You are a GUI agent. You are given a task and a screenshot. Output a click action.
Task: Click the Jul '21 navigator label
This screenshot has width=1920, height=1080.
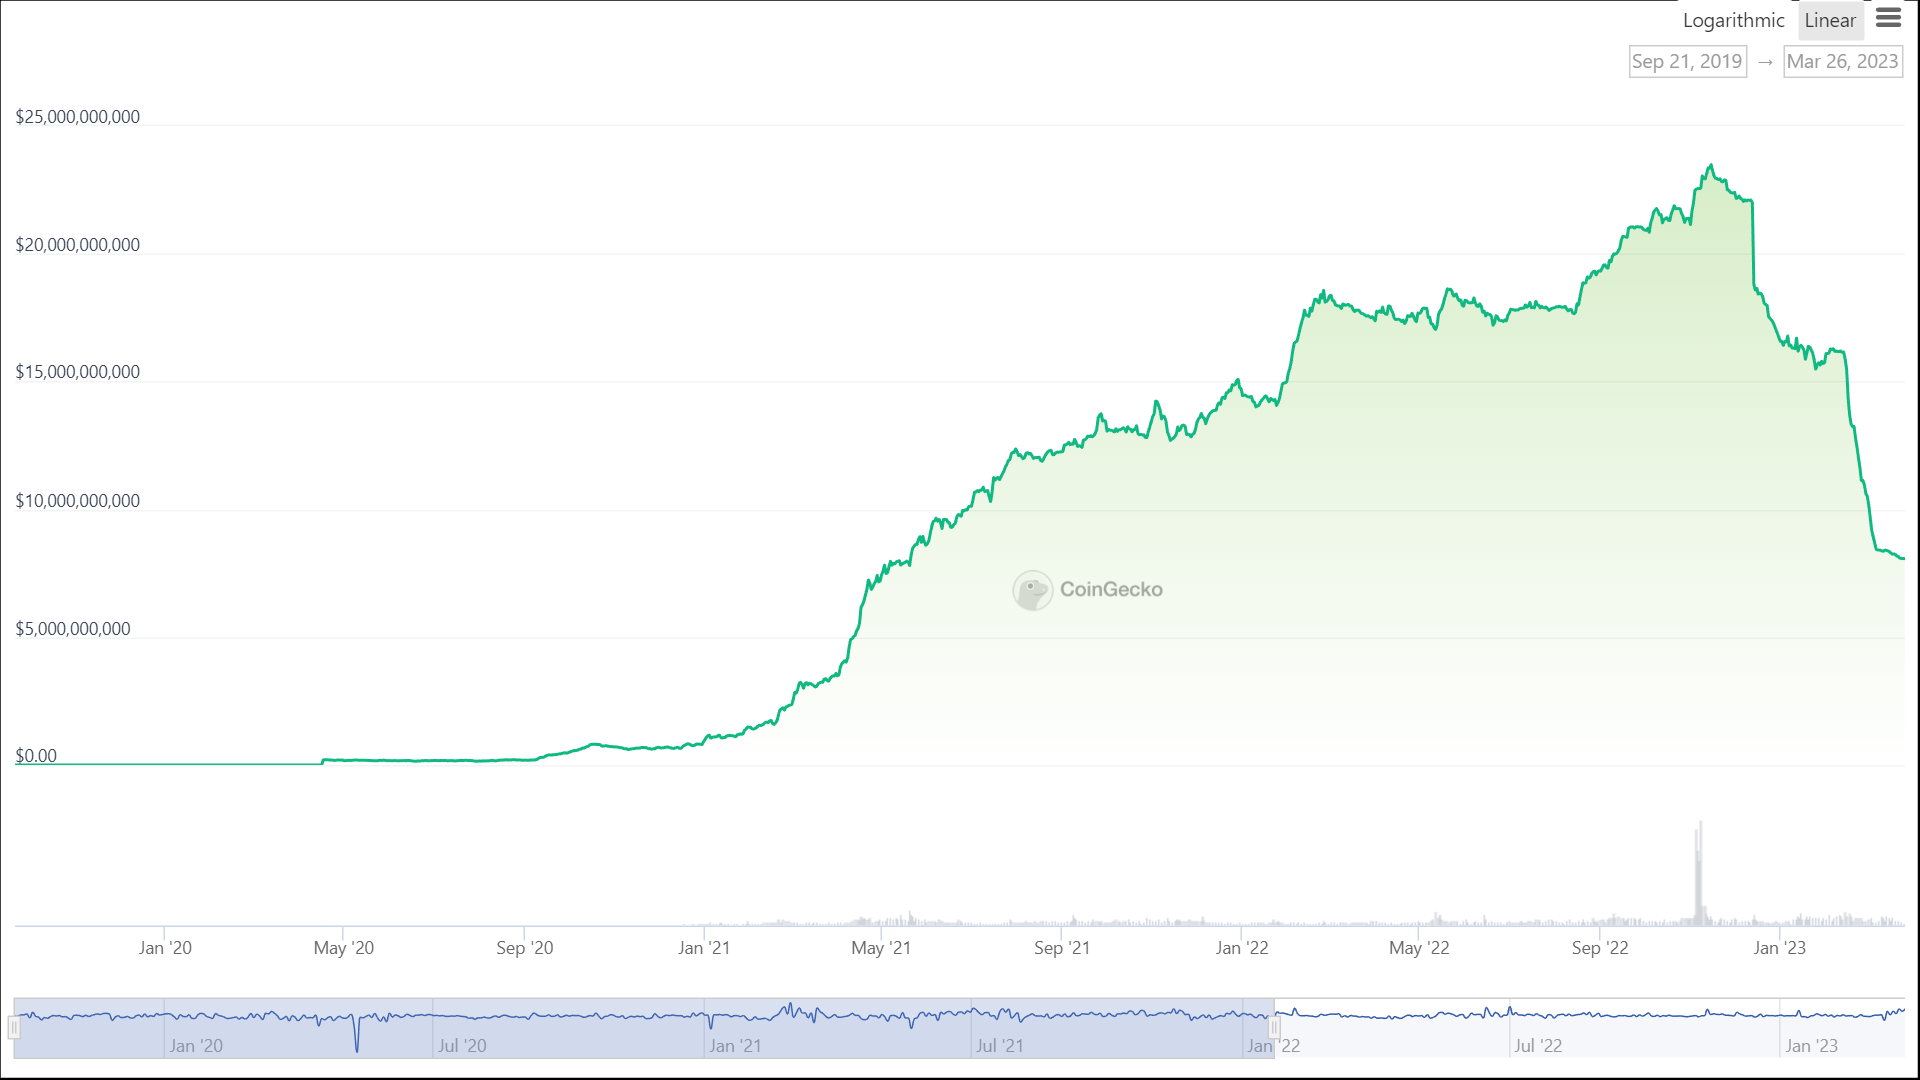(x=1000, y=1046)
